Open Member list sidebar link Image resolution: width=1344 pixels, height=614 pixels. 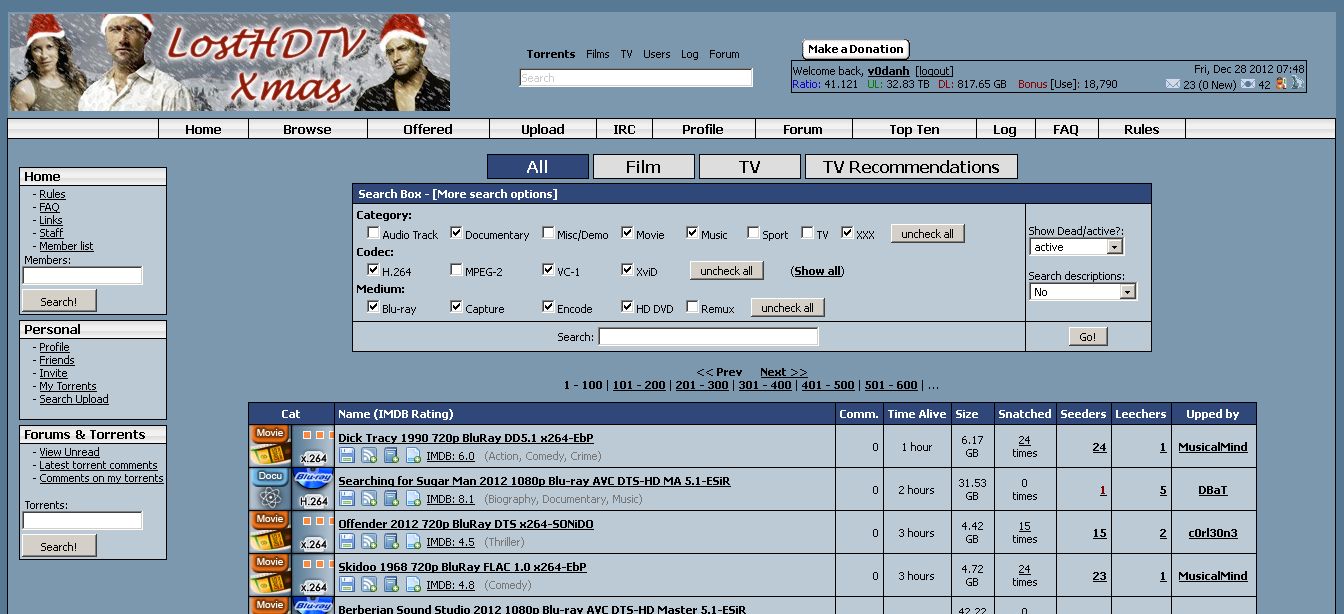pos(66,246)
